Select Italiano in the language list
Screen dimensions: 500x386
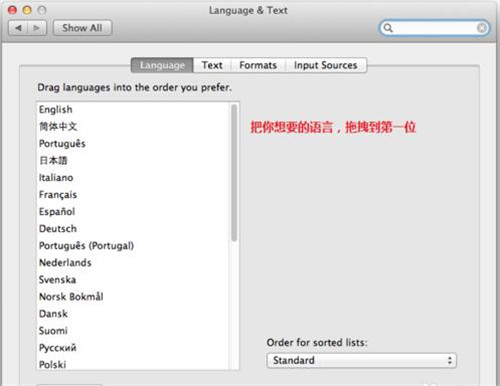(x=133, y=178)
